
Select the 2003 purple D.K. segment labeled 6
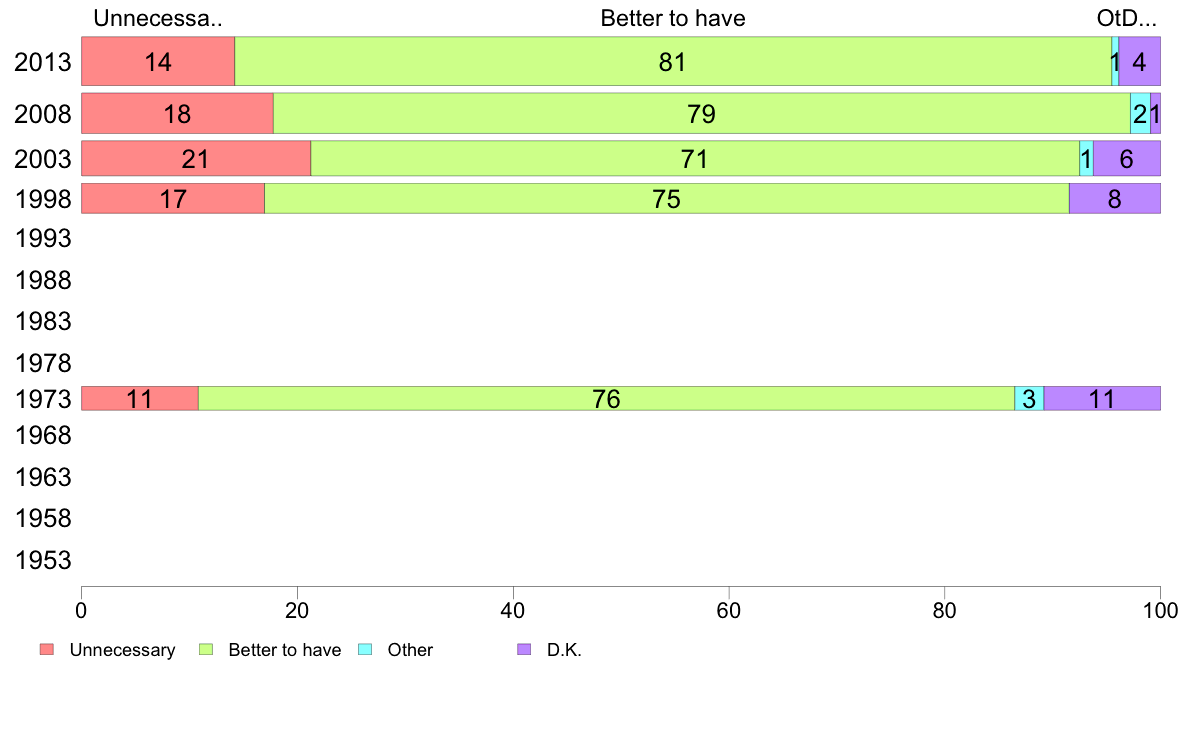1127,158
